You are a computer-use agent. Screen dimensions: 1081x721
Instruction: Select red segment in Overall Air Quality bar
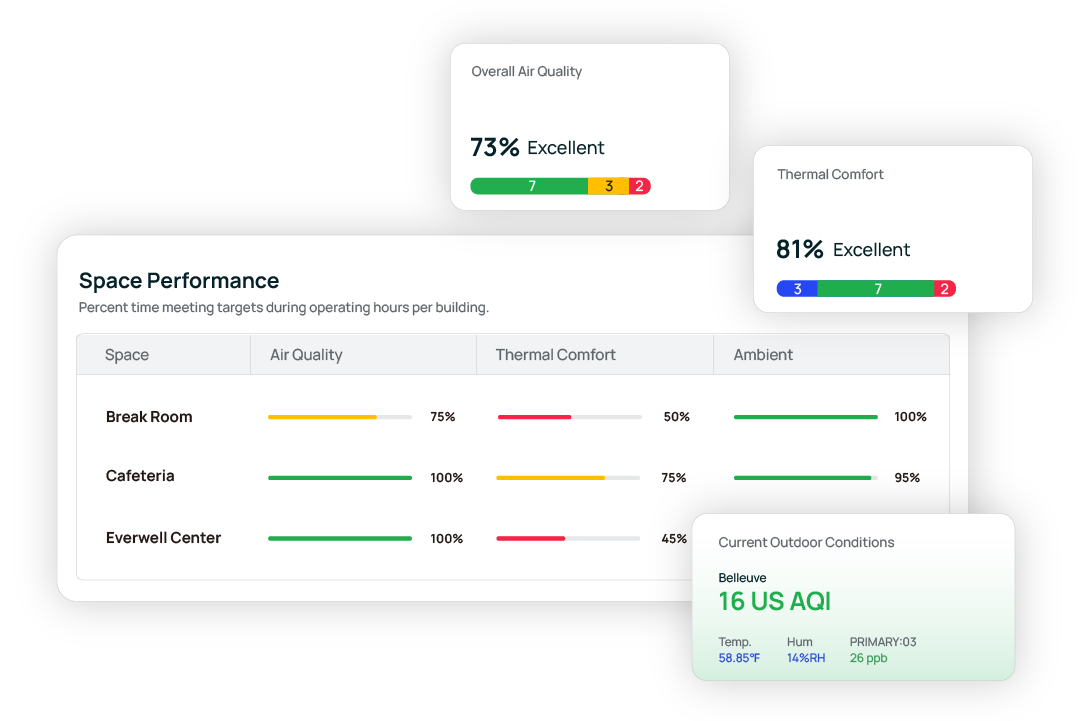640,186
